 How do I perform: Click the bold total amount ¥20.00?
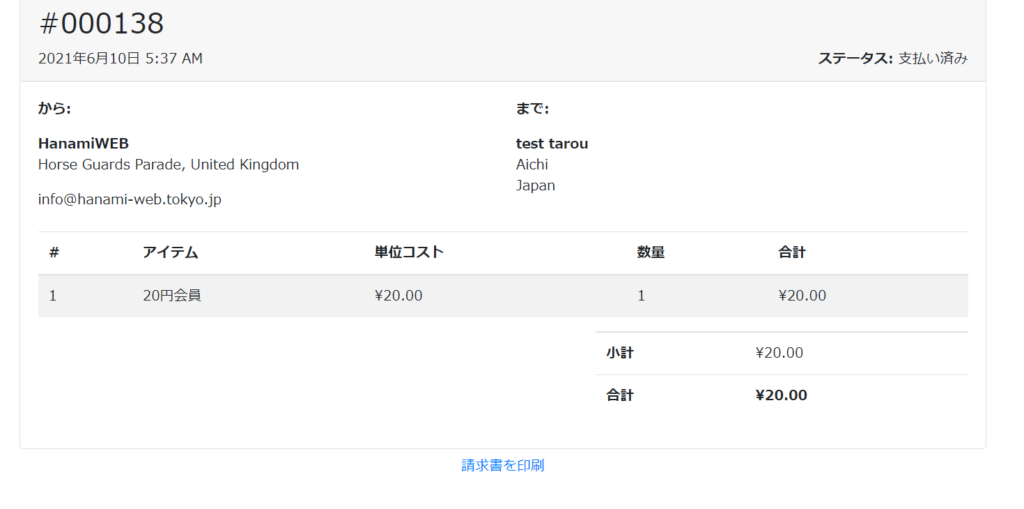pyautogui.click(x=781, y=395)
